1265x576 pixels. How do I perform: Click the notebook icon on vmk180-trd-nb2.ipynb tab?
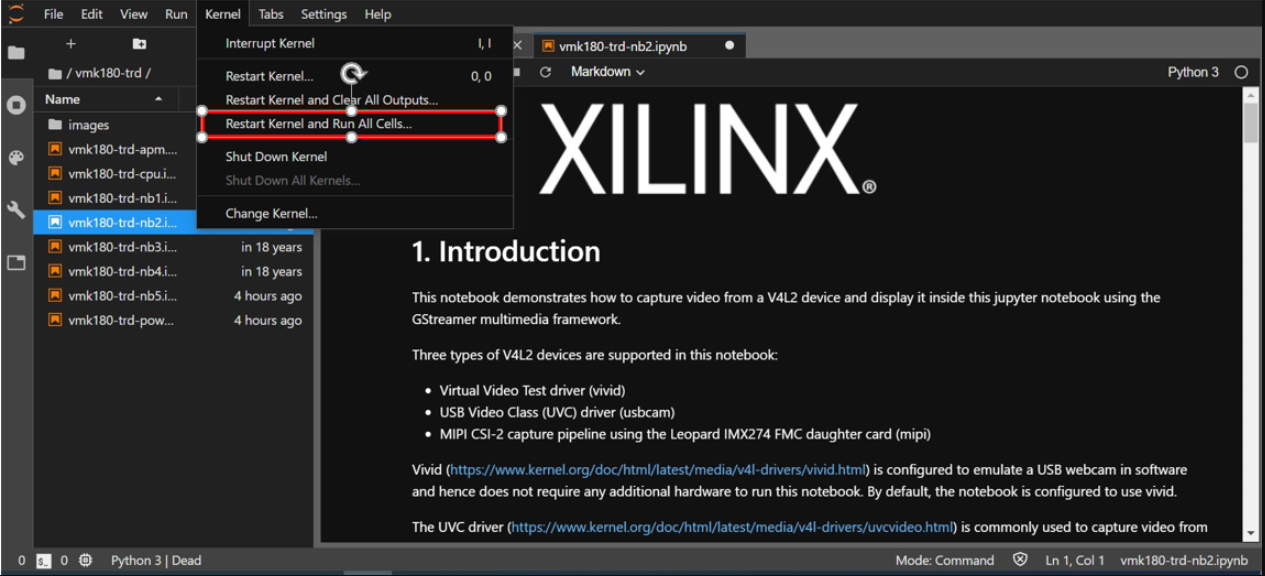coord(547,46)
